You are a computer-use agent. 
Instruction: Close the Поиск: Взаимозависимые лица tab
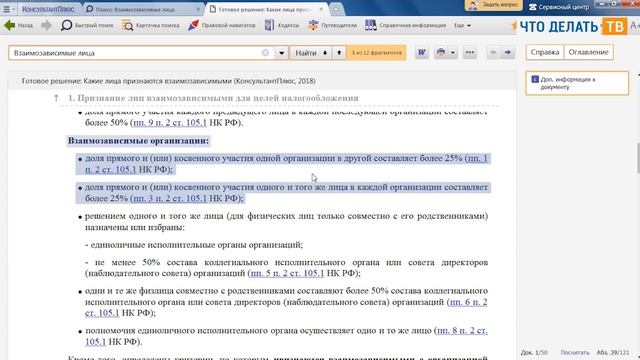coord(198,9)
